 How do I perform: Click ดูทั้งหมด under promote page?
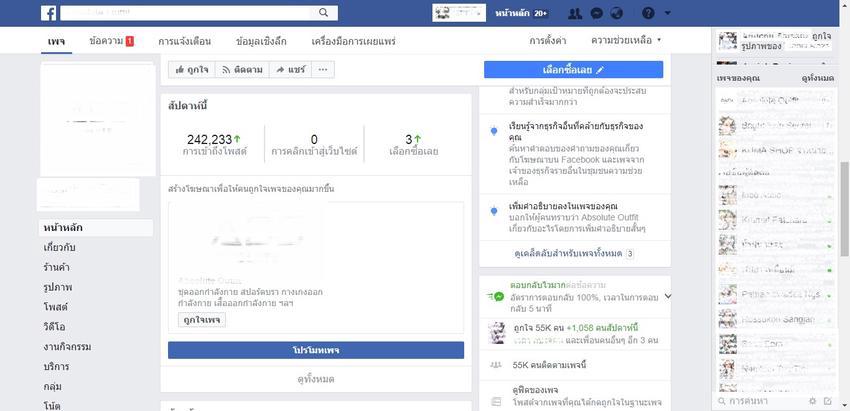(x=316, y=380)
